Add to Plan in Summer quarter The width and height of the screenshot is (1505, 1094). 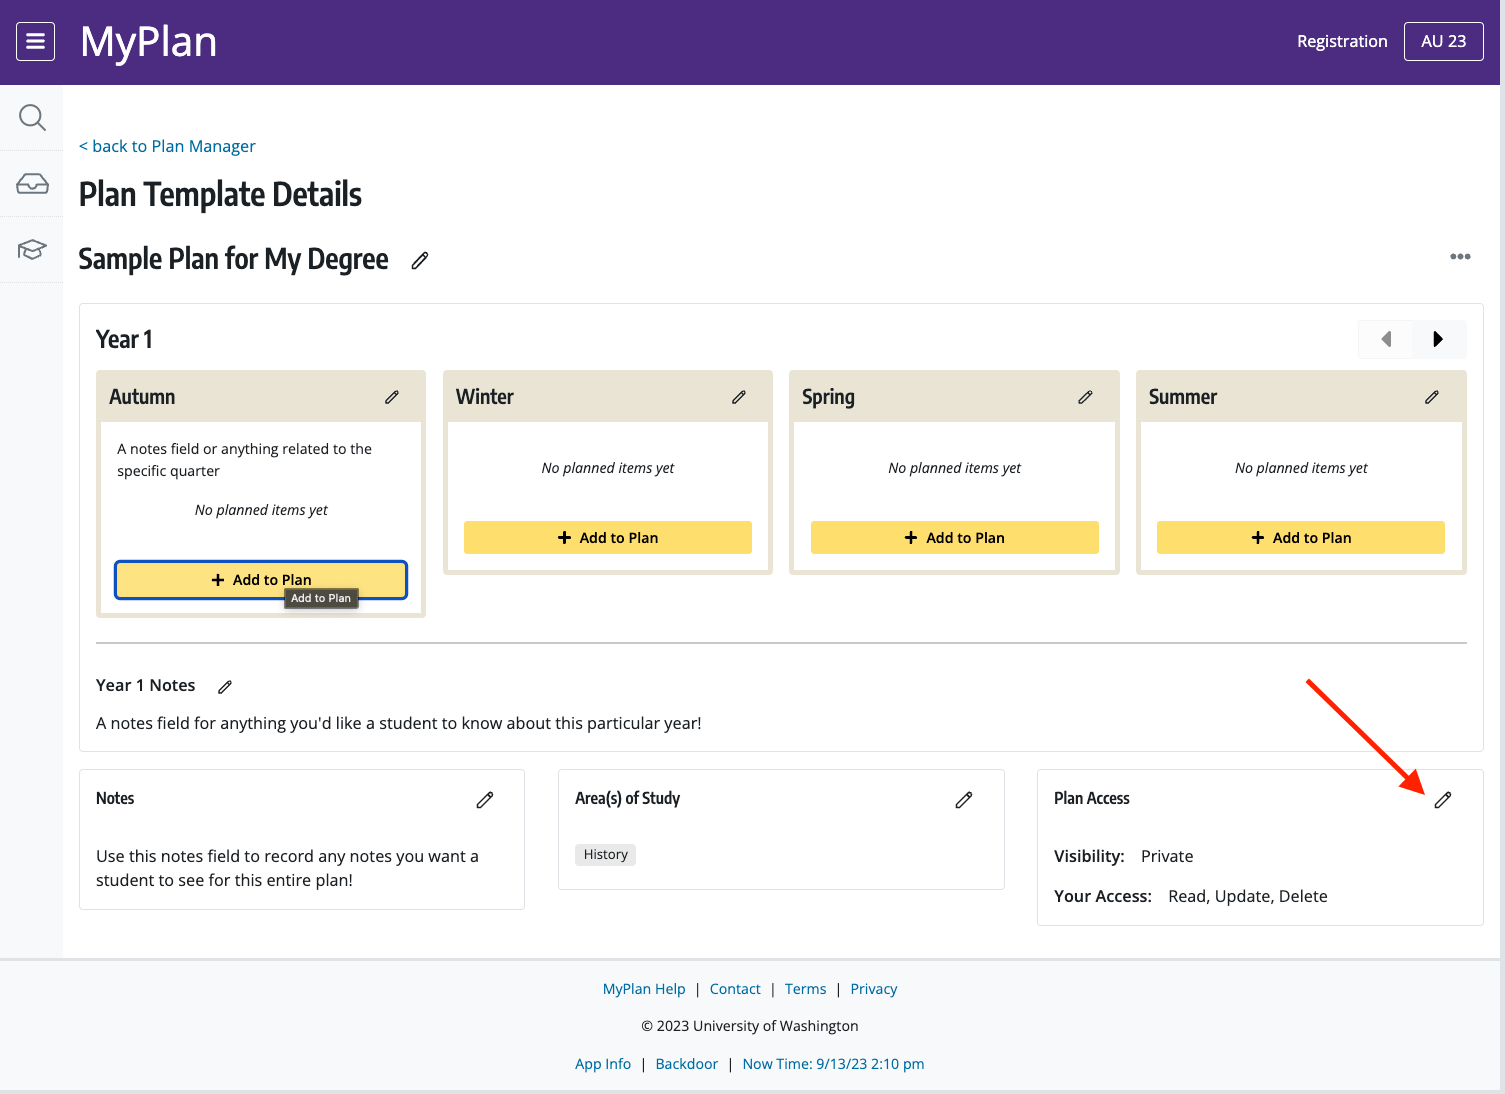click(x=1301, y=537)
